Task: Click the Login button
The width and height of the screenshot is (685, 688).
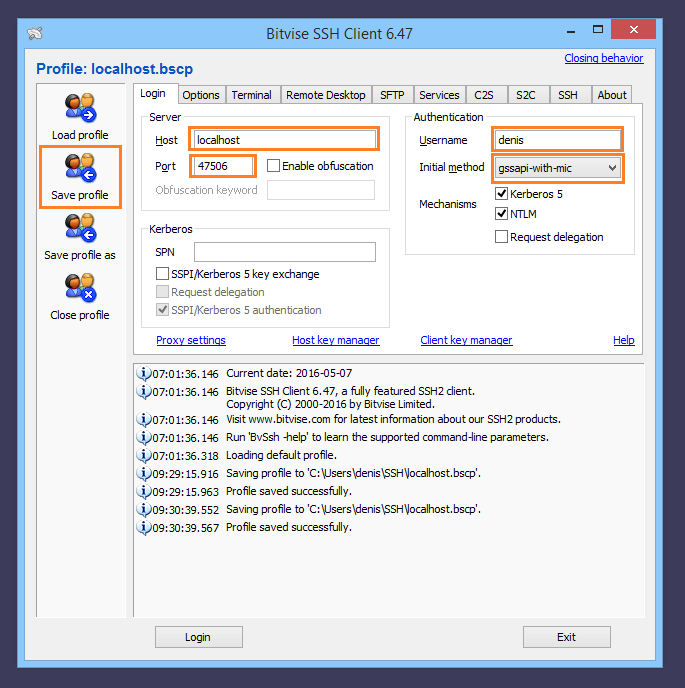Action: tap(198, 637)
